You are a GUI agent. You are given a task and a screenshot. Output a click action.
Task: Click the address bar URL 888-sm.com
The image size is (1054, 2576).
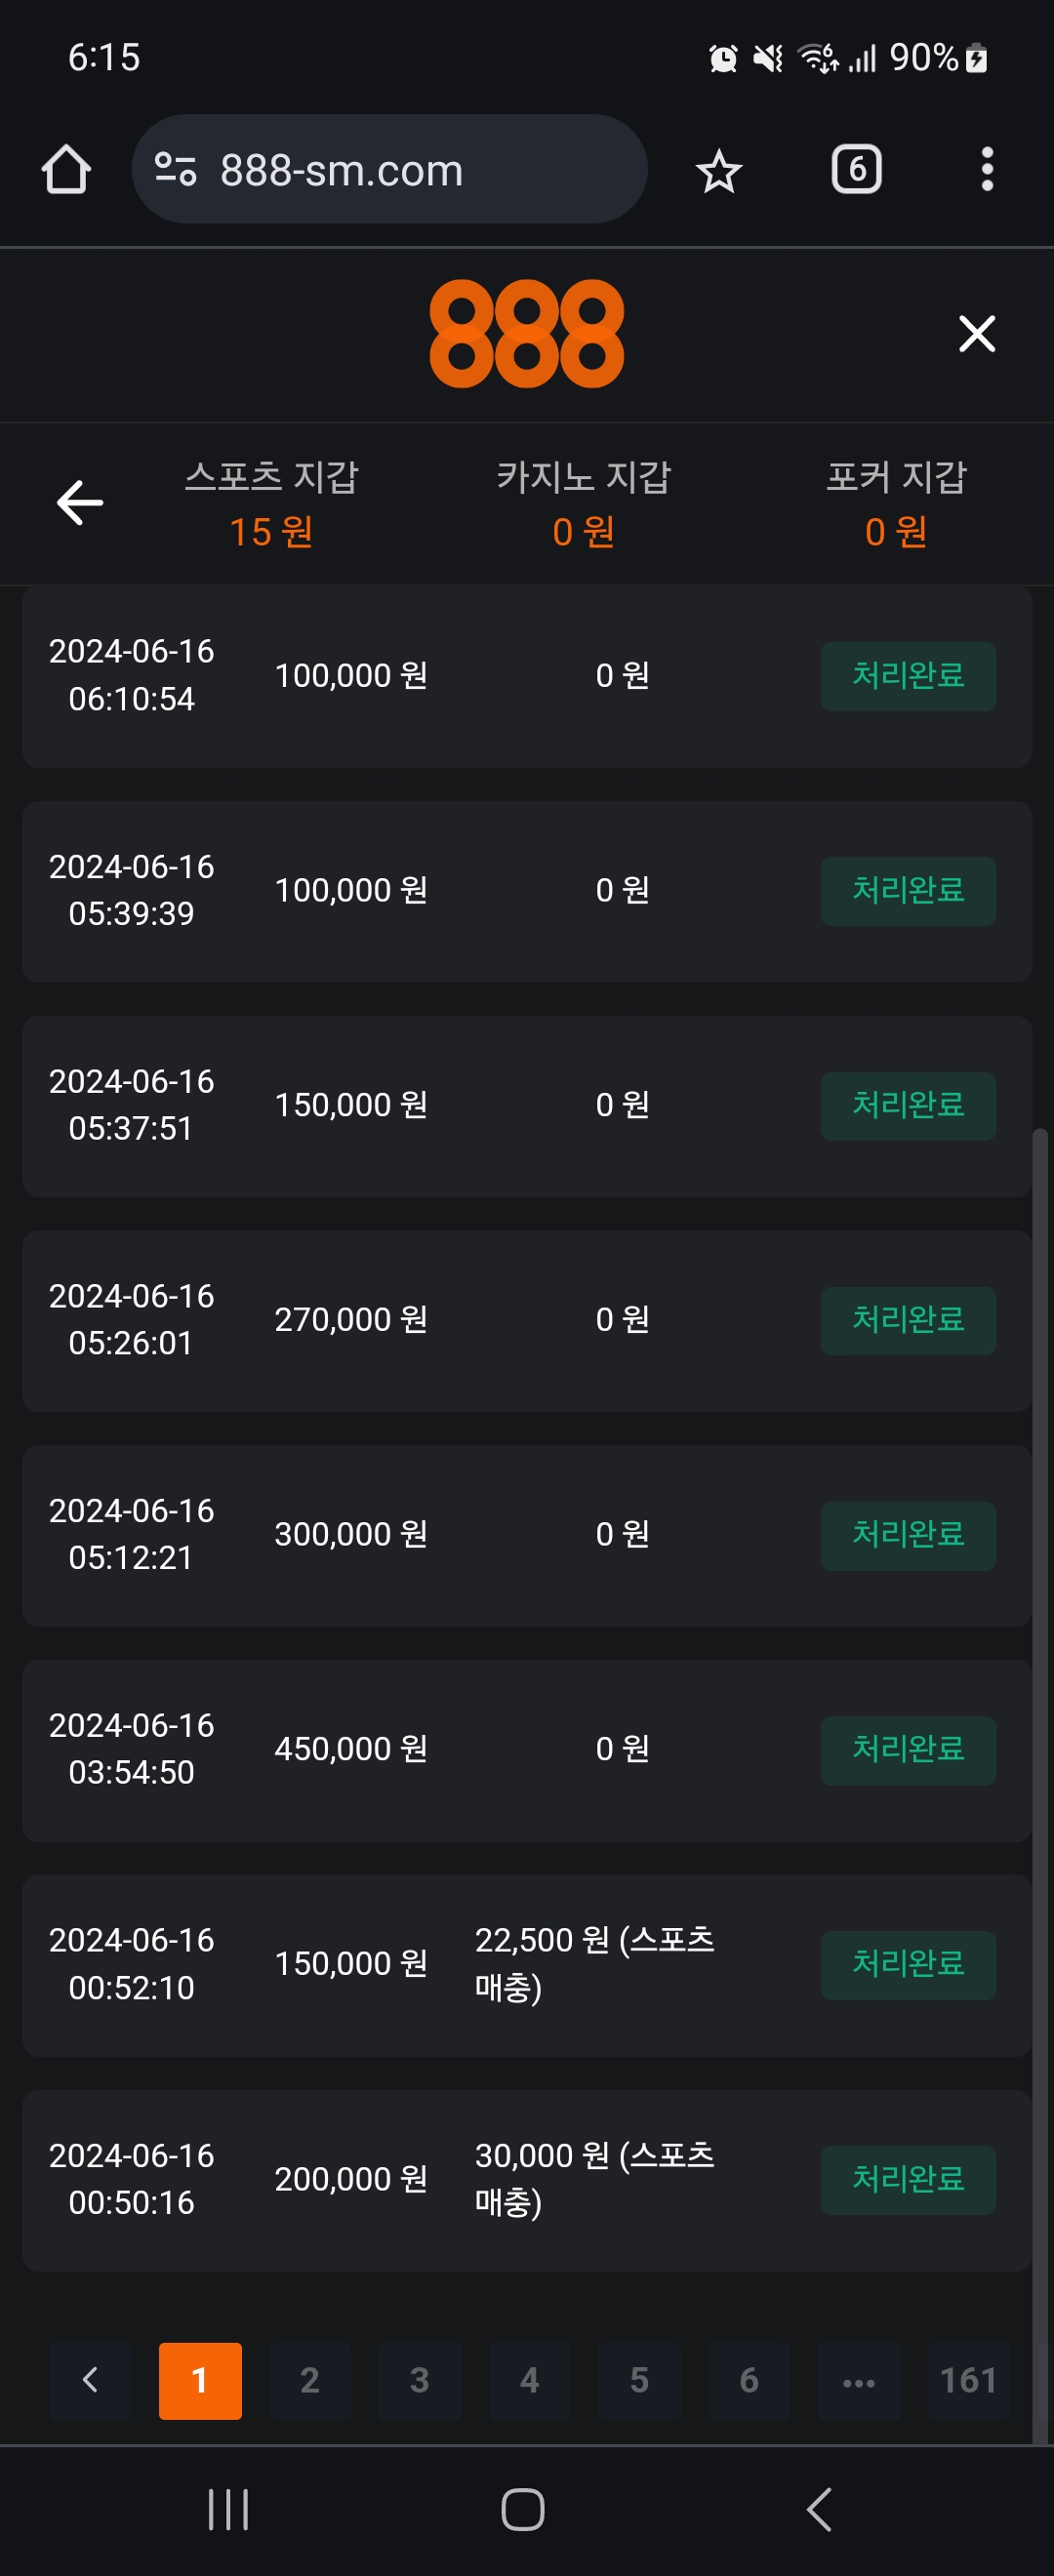[x=342, y=171]
